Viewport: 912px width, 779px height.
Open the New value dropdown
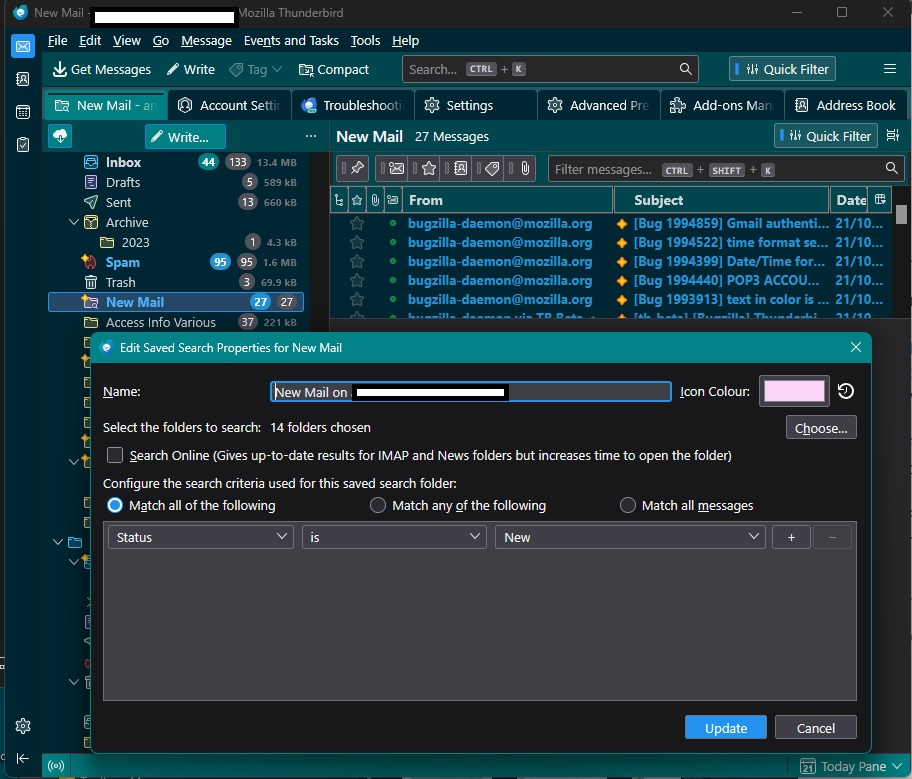coord(630,537)
